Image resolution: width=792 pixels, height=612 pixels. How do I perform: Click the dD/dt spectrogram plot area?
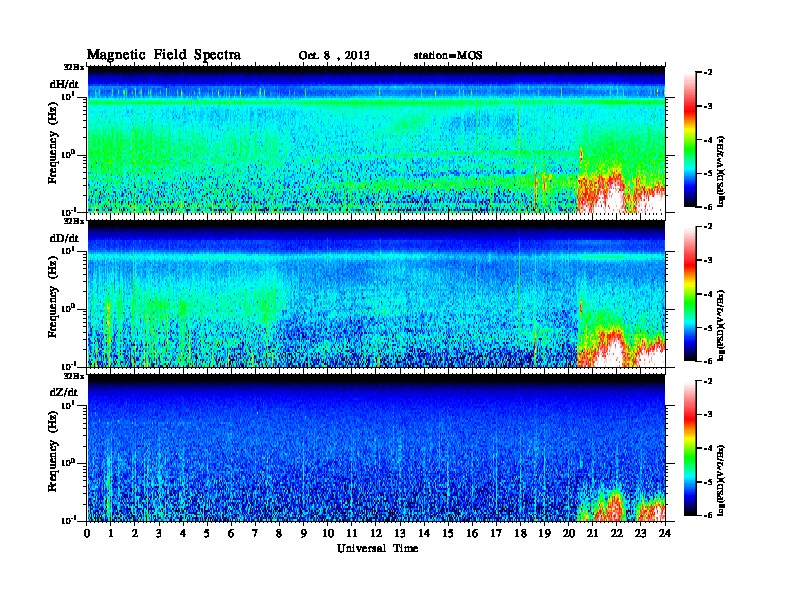pyautogui.click(x=376, y=294)
